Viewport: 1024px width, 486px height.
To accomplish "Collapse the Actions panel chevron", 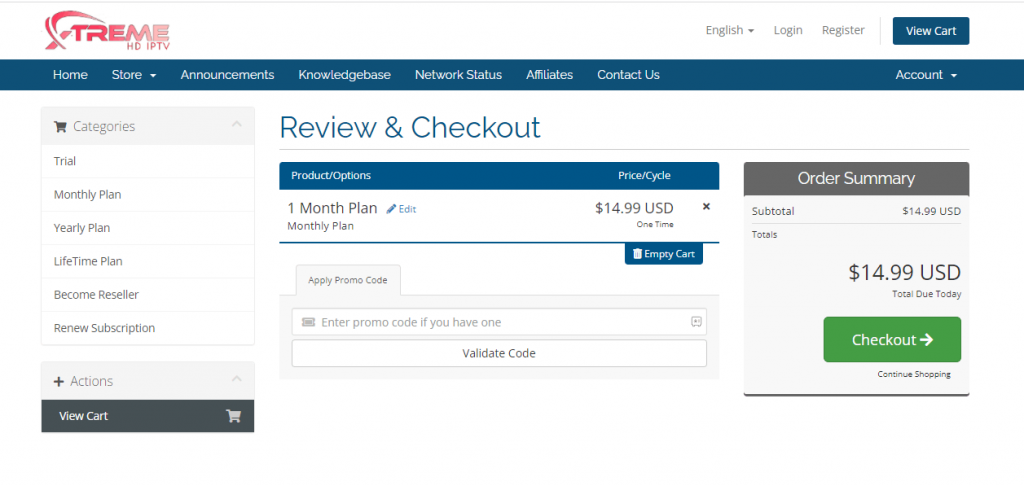I will (x=236, y=378).
